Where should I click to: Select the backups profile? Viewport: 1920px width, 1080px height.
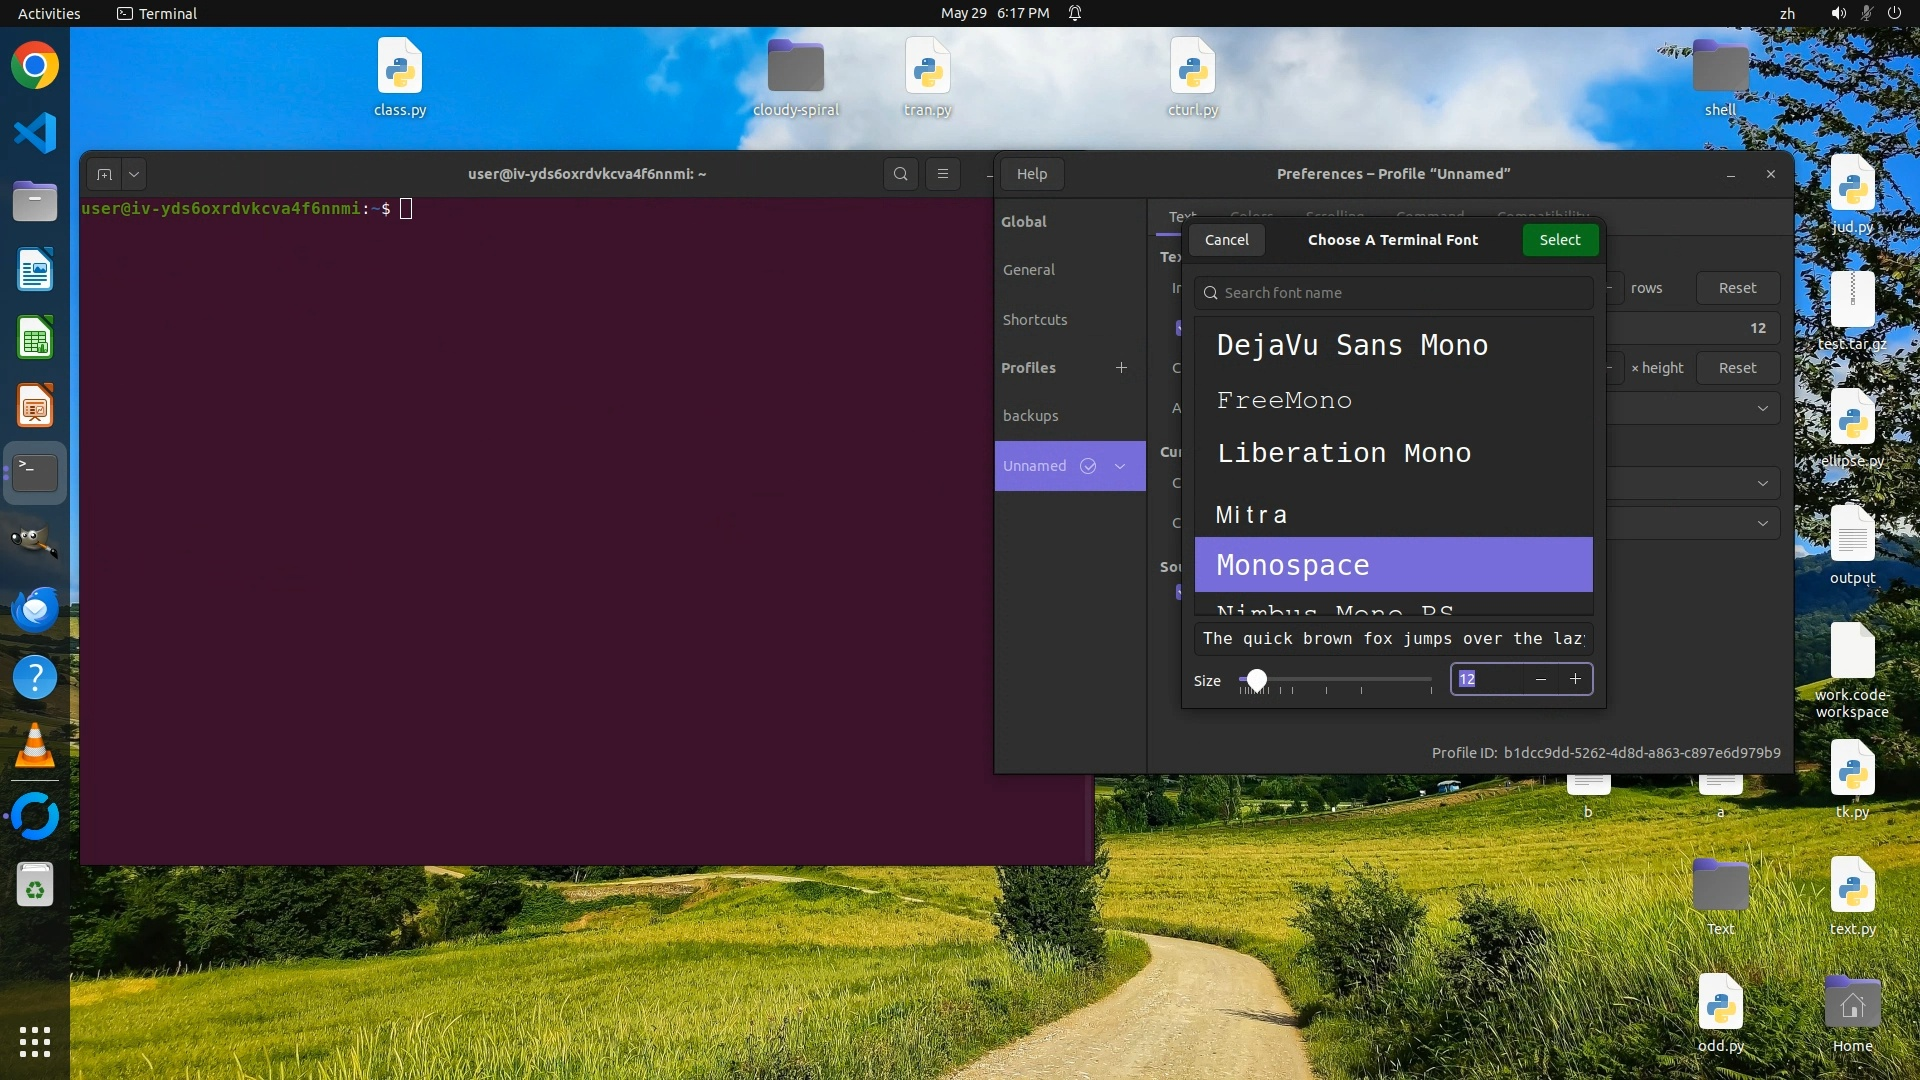point(1030,416)
